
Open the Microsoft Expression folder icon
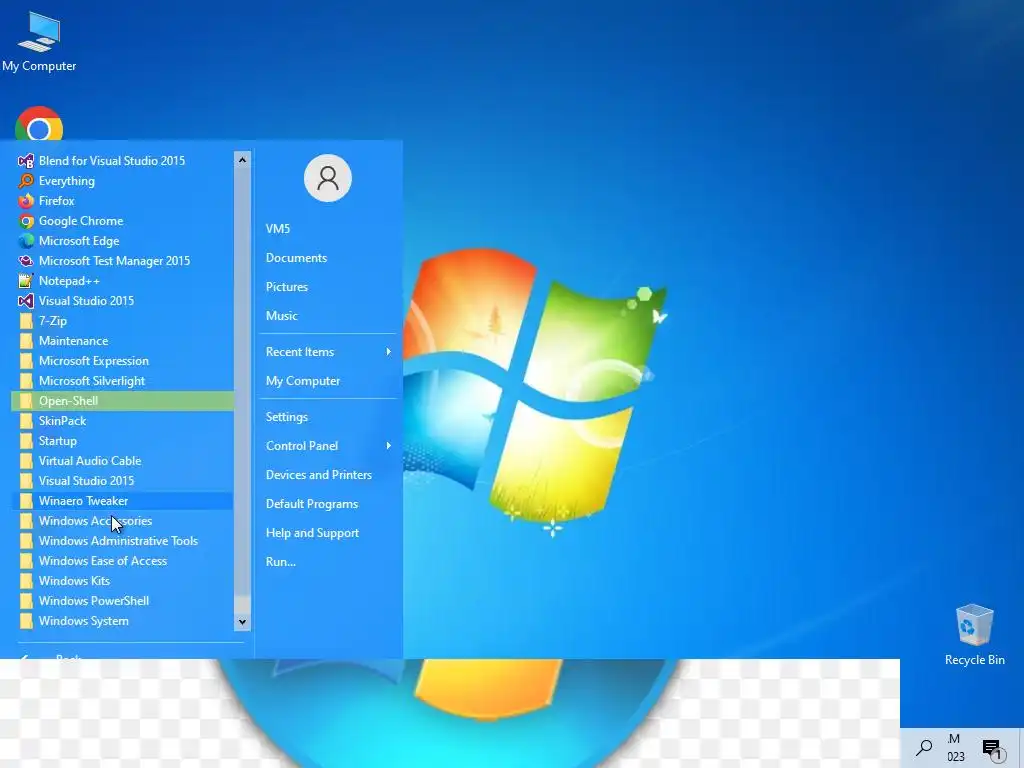(x=25, y=360)
